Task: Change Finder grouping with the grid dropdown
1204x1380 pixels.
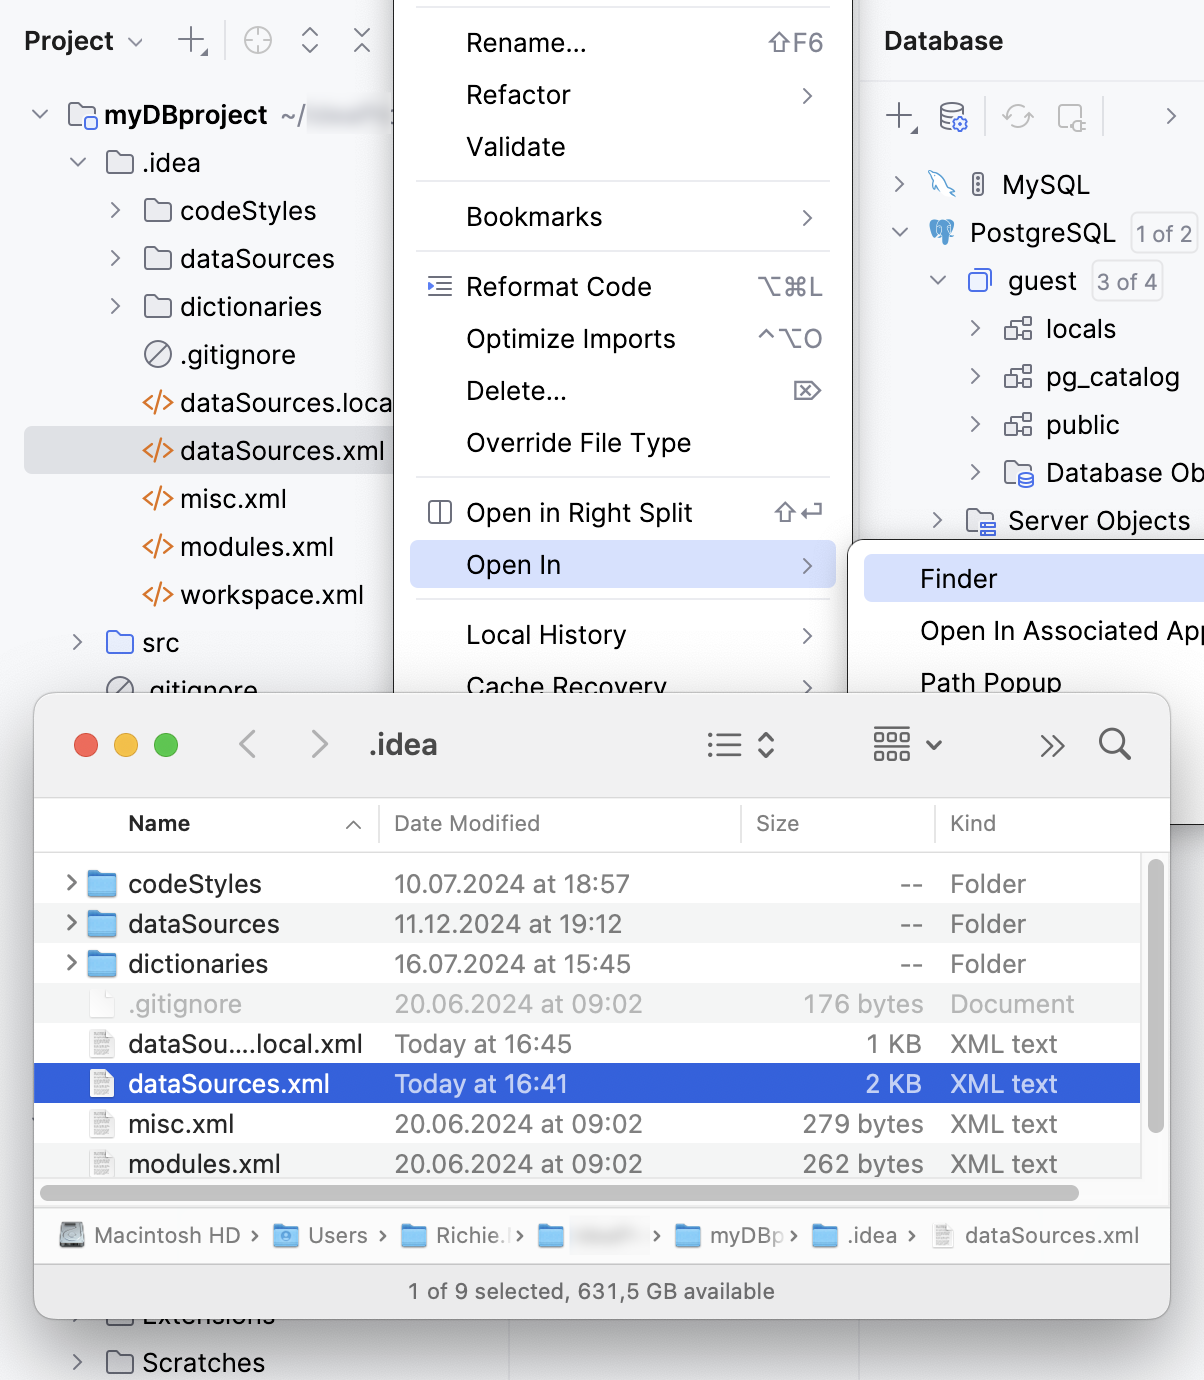Action: (x=906, y=744)
